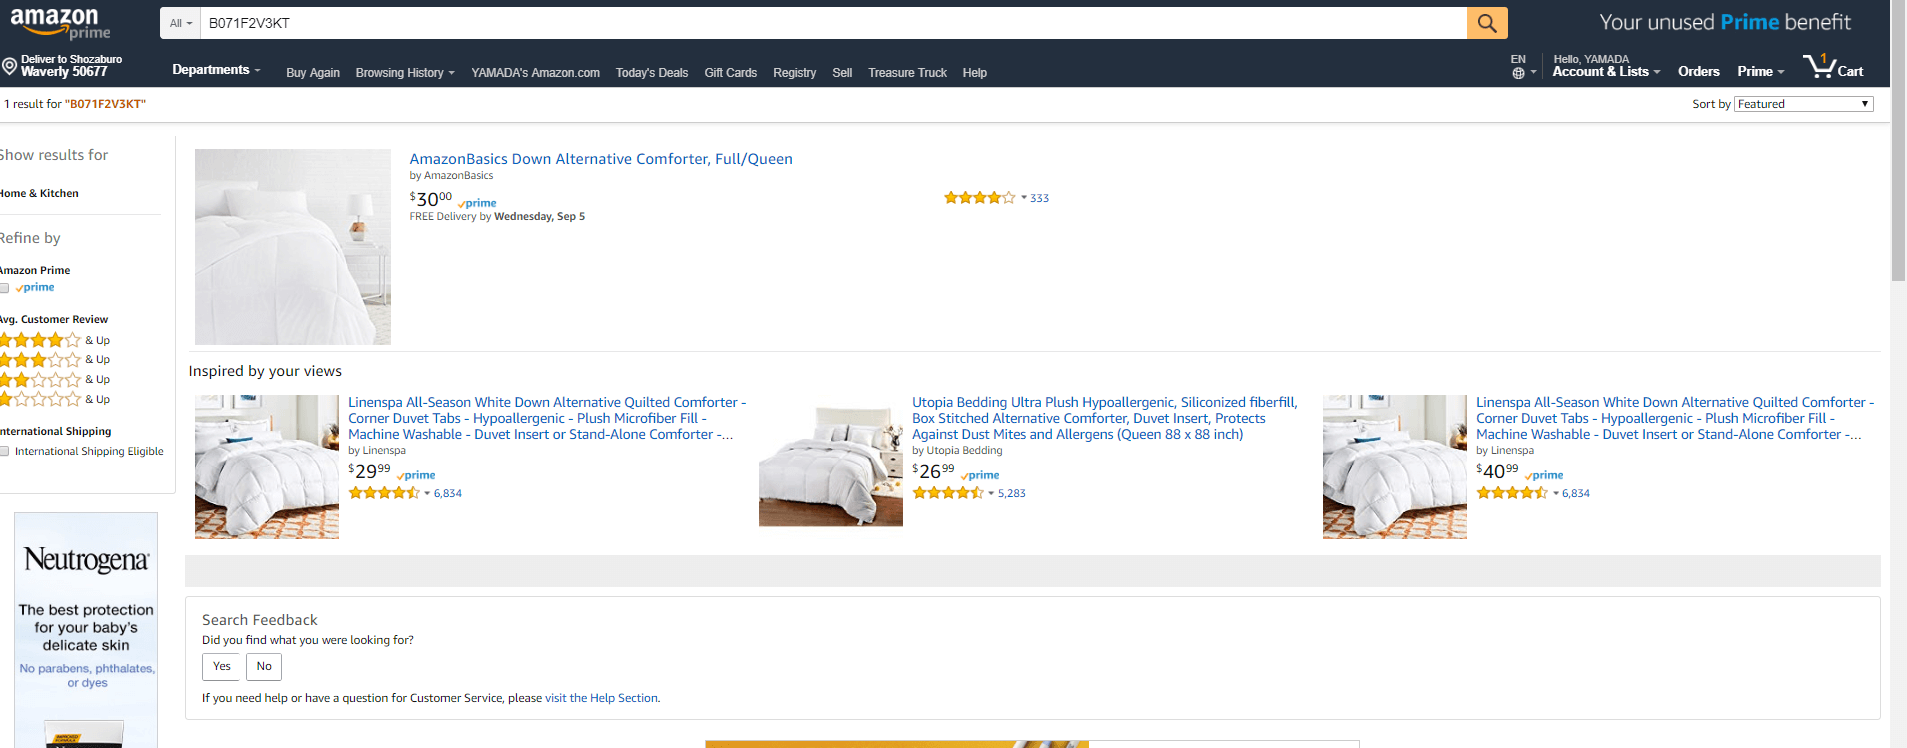This screenshot has height=748, width=1907.
Task: Click the AmazonBasics comforter star rating
Action: 979,198
